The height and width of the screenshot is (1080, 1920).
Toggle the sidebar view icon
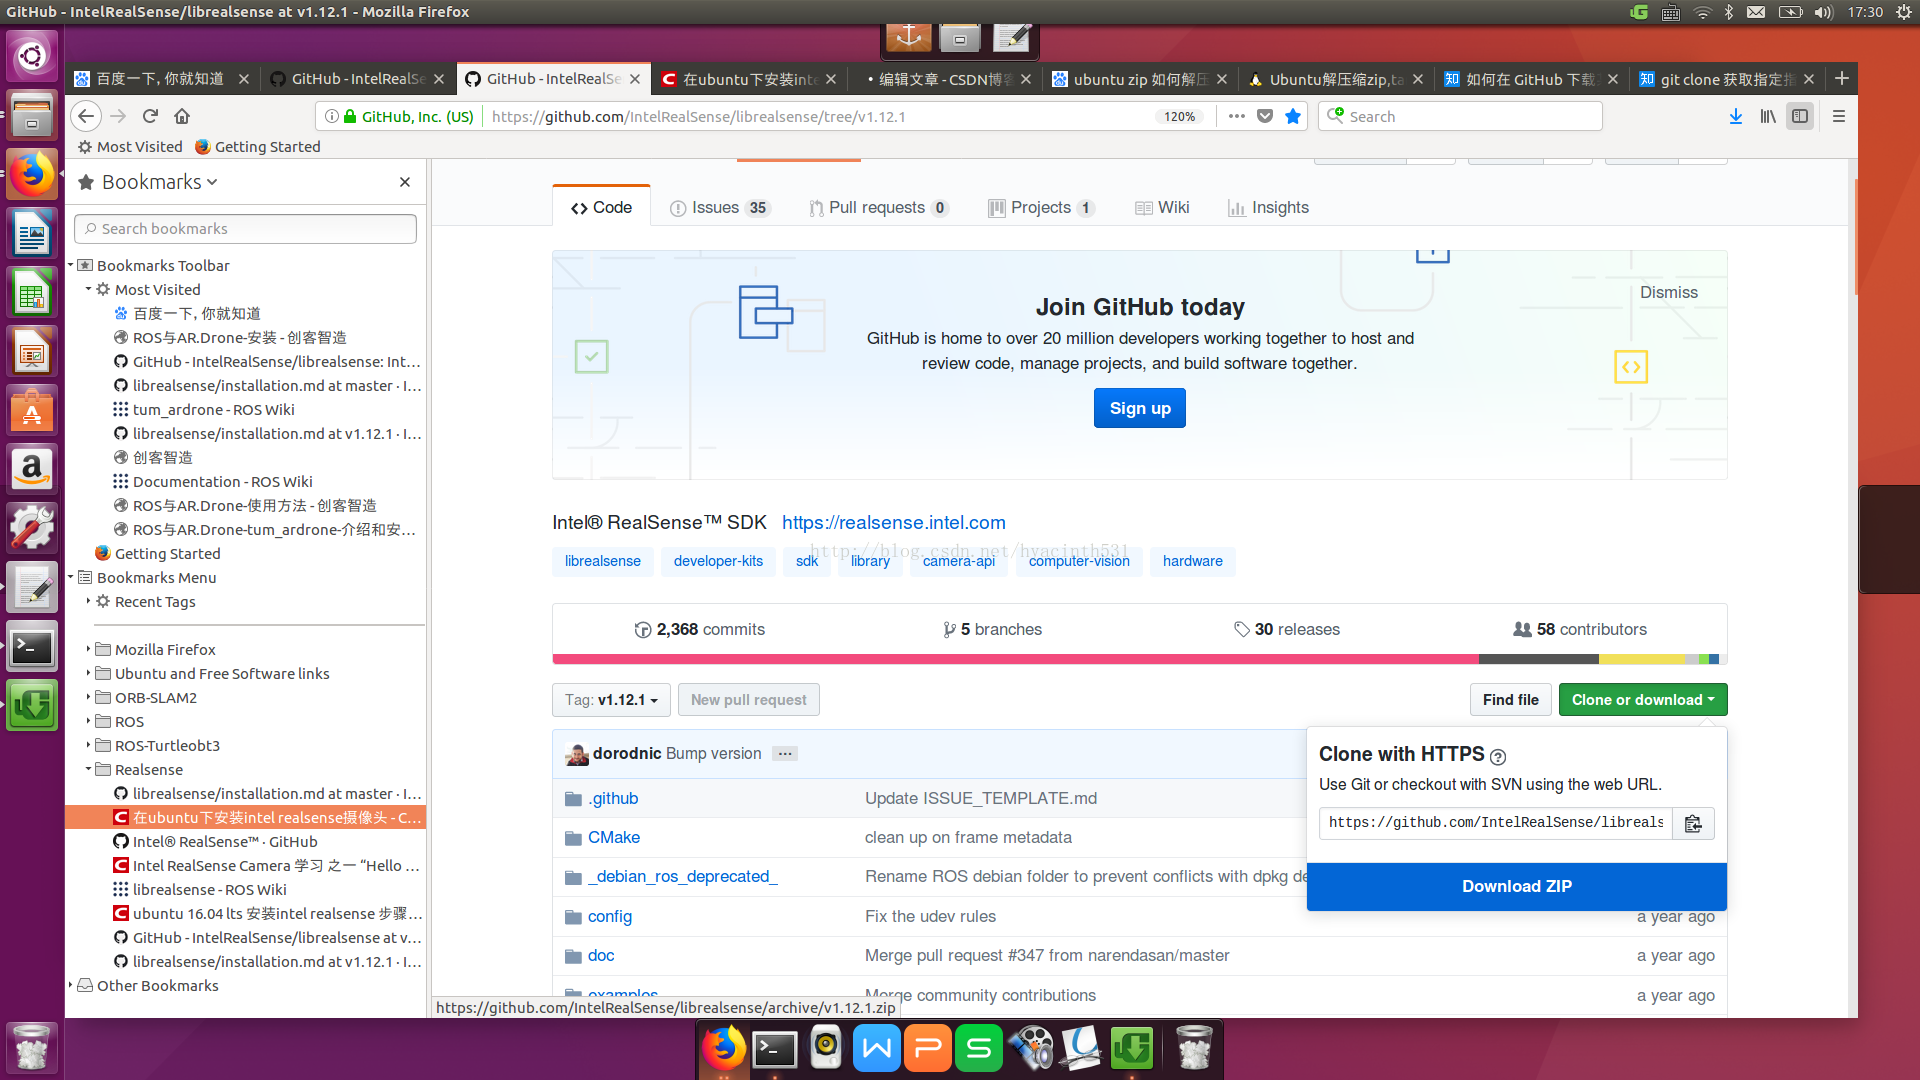tap(1800, 116)
